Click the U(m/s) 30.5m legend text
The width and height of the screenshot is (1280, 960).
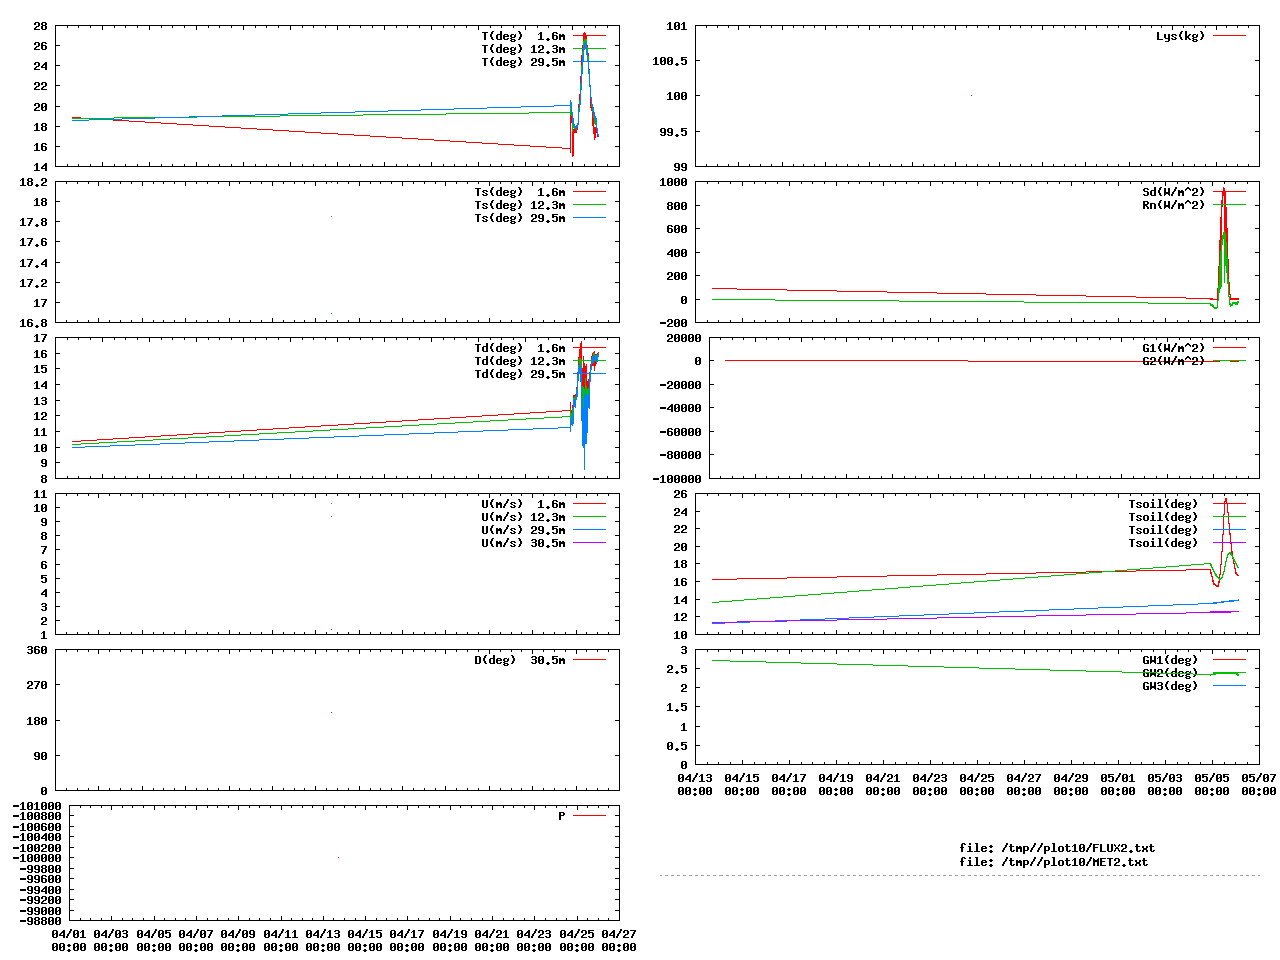523,543
